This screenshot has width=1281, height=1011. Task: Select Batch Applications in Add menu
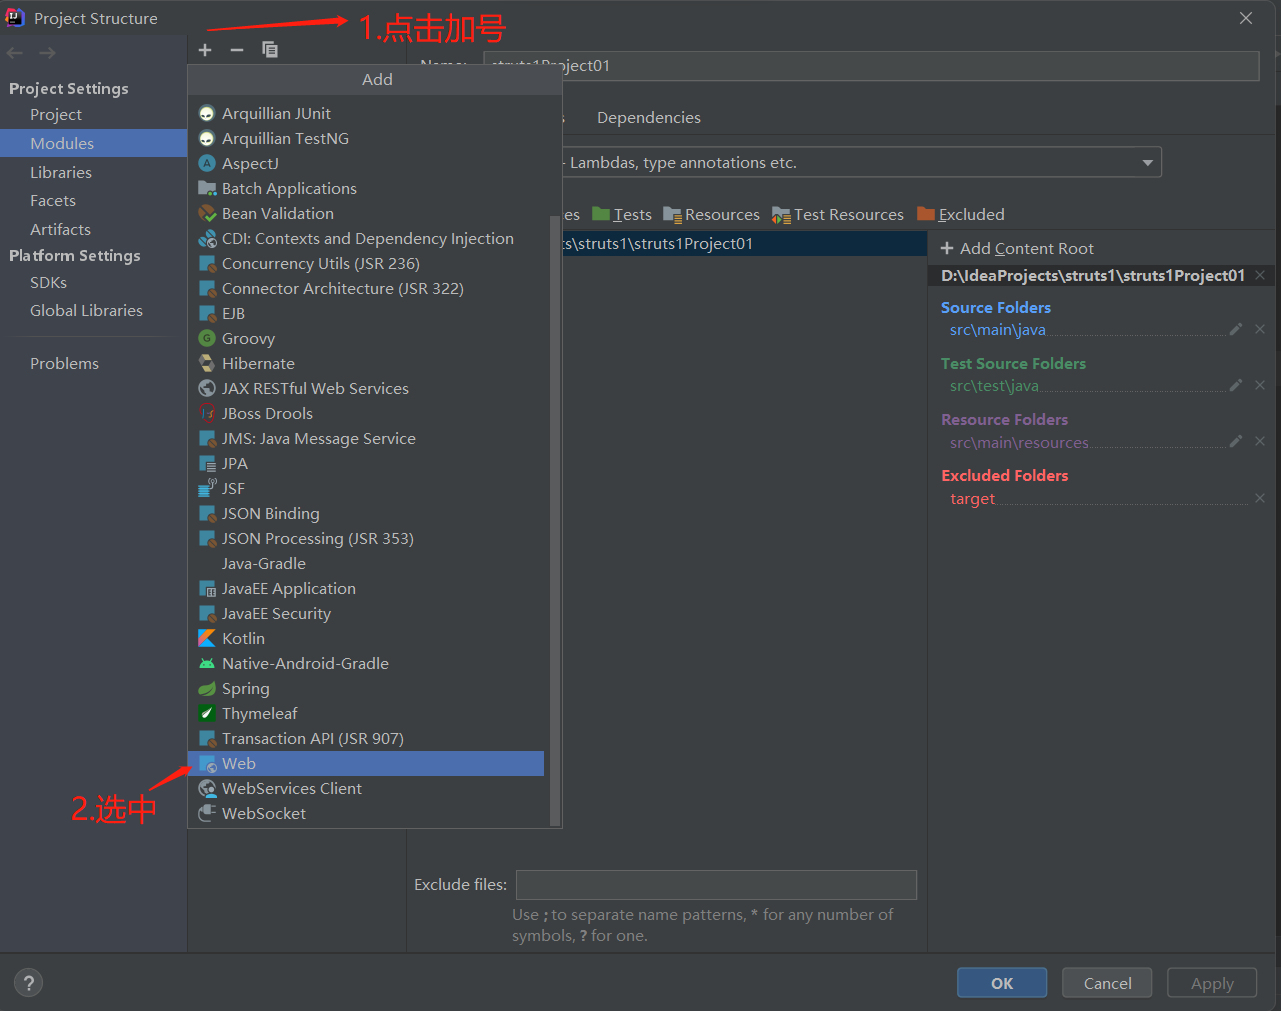366,189
